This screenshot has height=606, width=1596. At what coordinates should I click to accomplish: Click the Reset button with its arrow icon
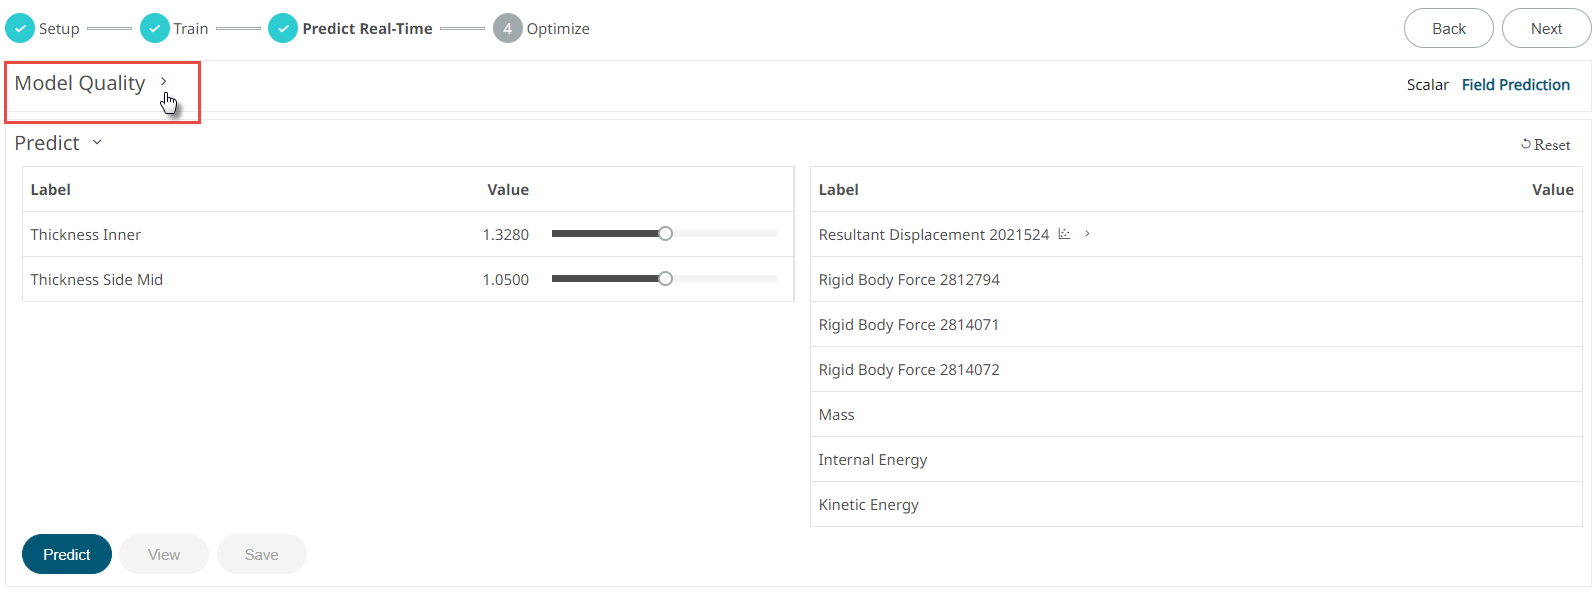tap(1545, 145)
